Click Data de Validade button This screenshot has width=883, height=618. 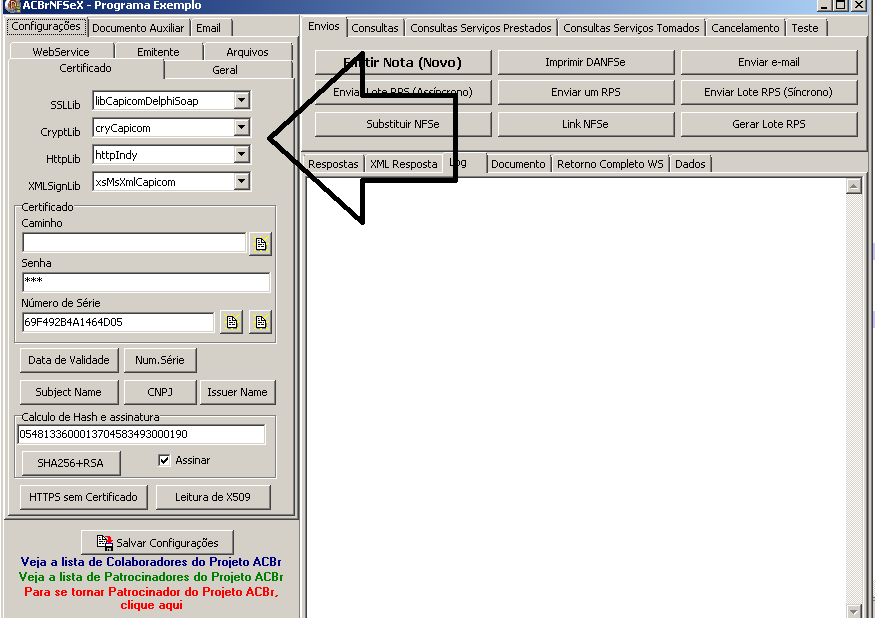[69, 360]
